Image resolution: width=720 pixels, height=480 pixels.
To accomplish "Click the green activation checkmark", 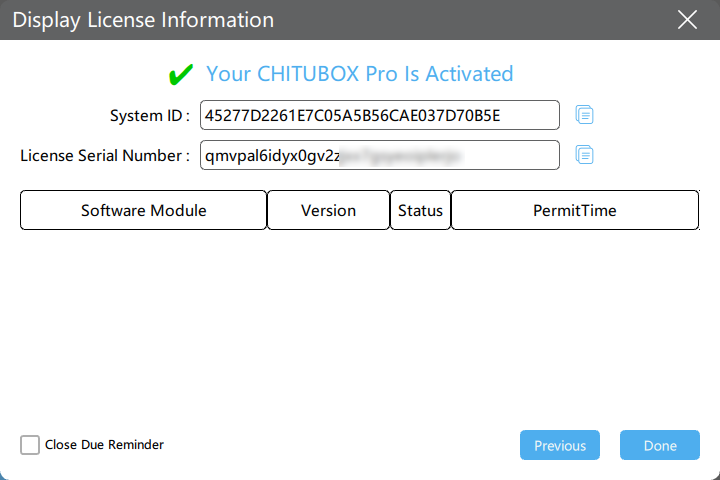I will pos(181,74).
